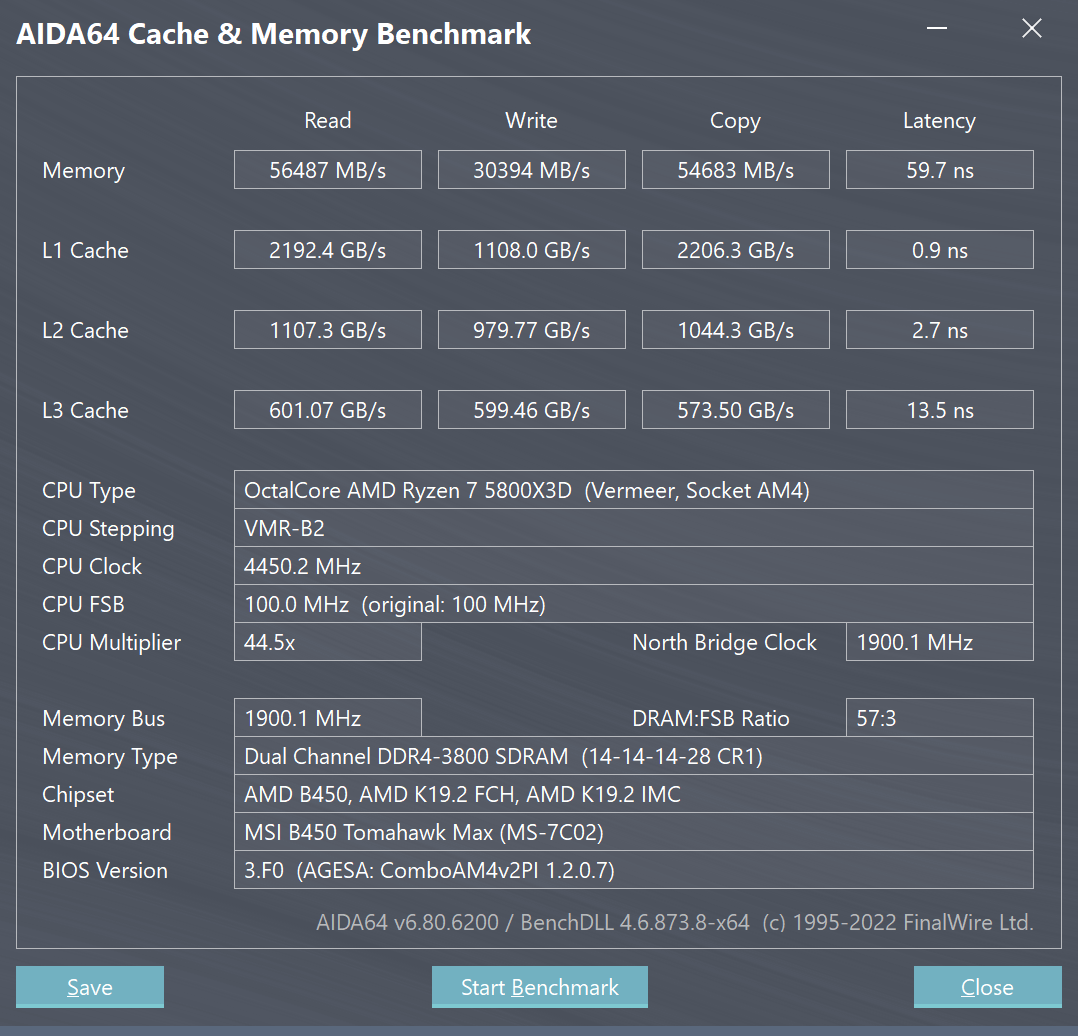Click L2 Cache read value 1107.3 GB/s
The height and width of the screenshot is (1036, 1078).
(327, 330)
